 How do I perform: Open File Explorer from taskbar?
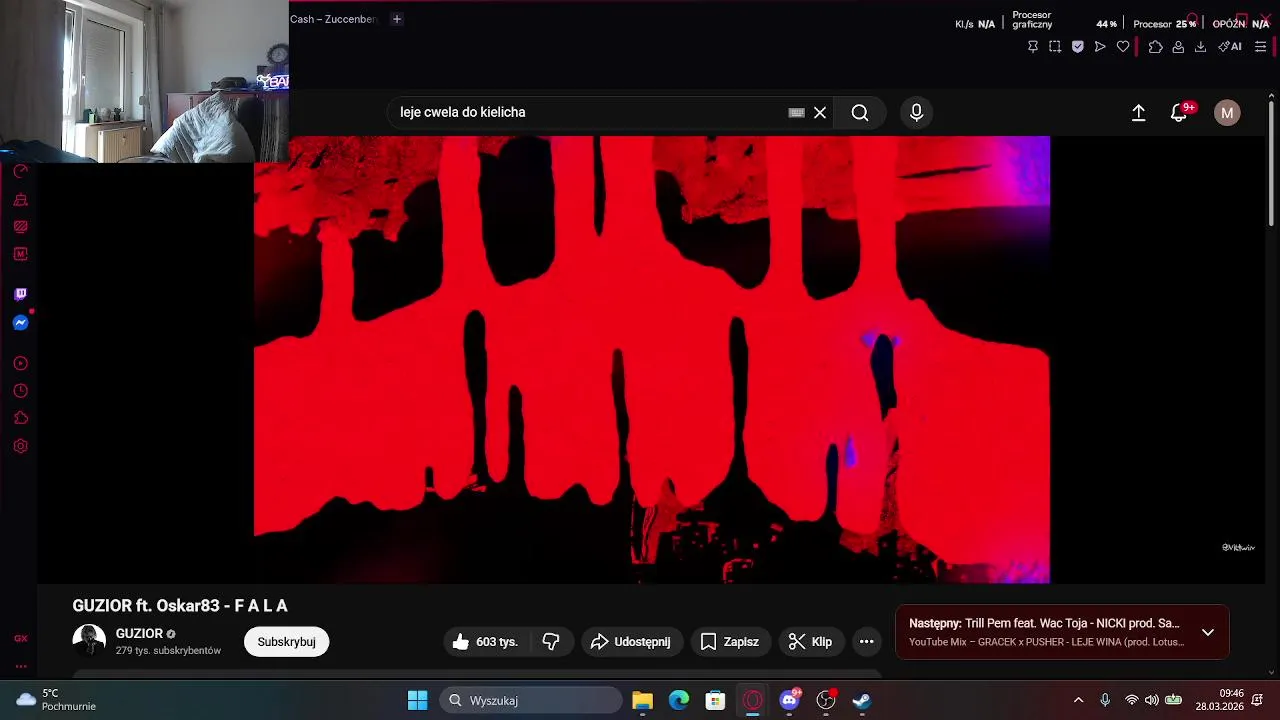pos(642,700)
